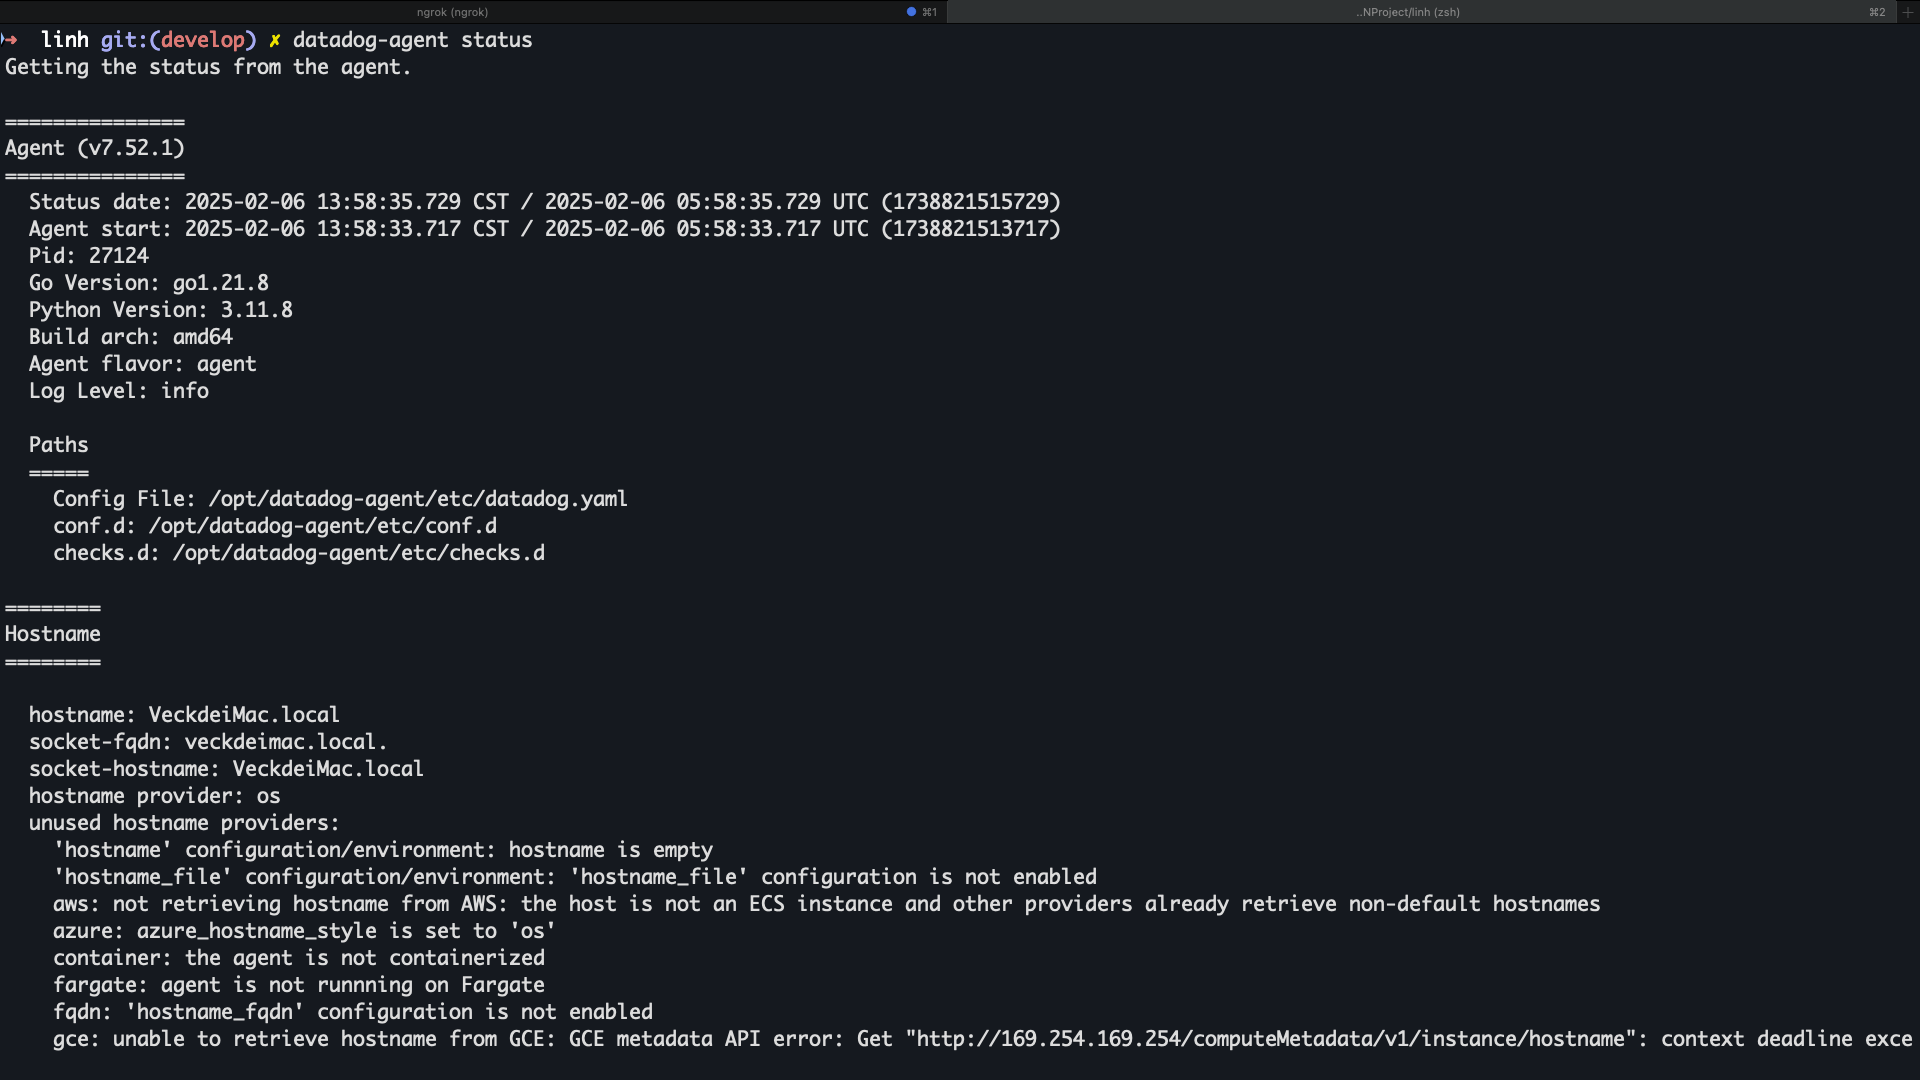Image resolution: width=1920 pixels, height=1080 pixels.
Task: Click the GCE metadata hostname URL
Action: tap(1270, 1039)
